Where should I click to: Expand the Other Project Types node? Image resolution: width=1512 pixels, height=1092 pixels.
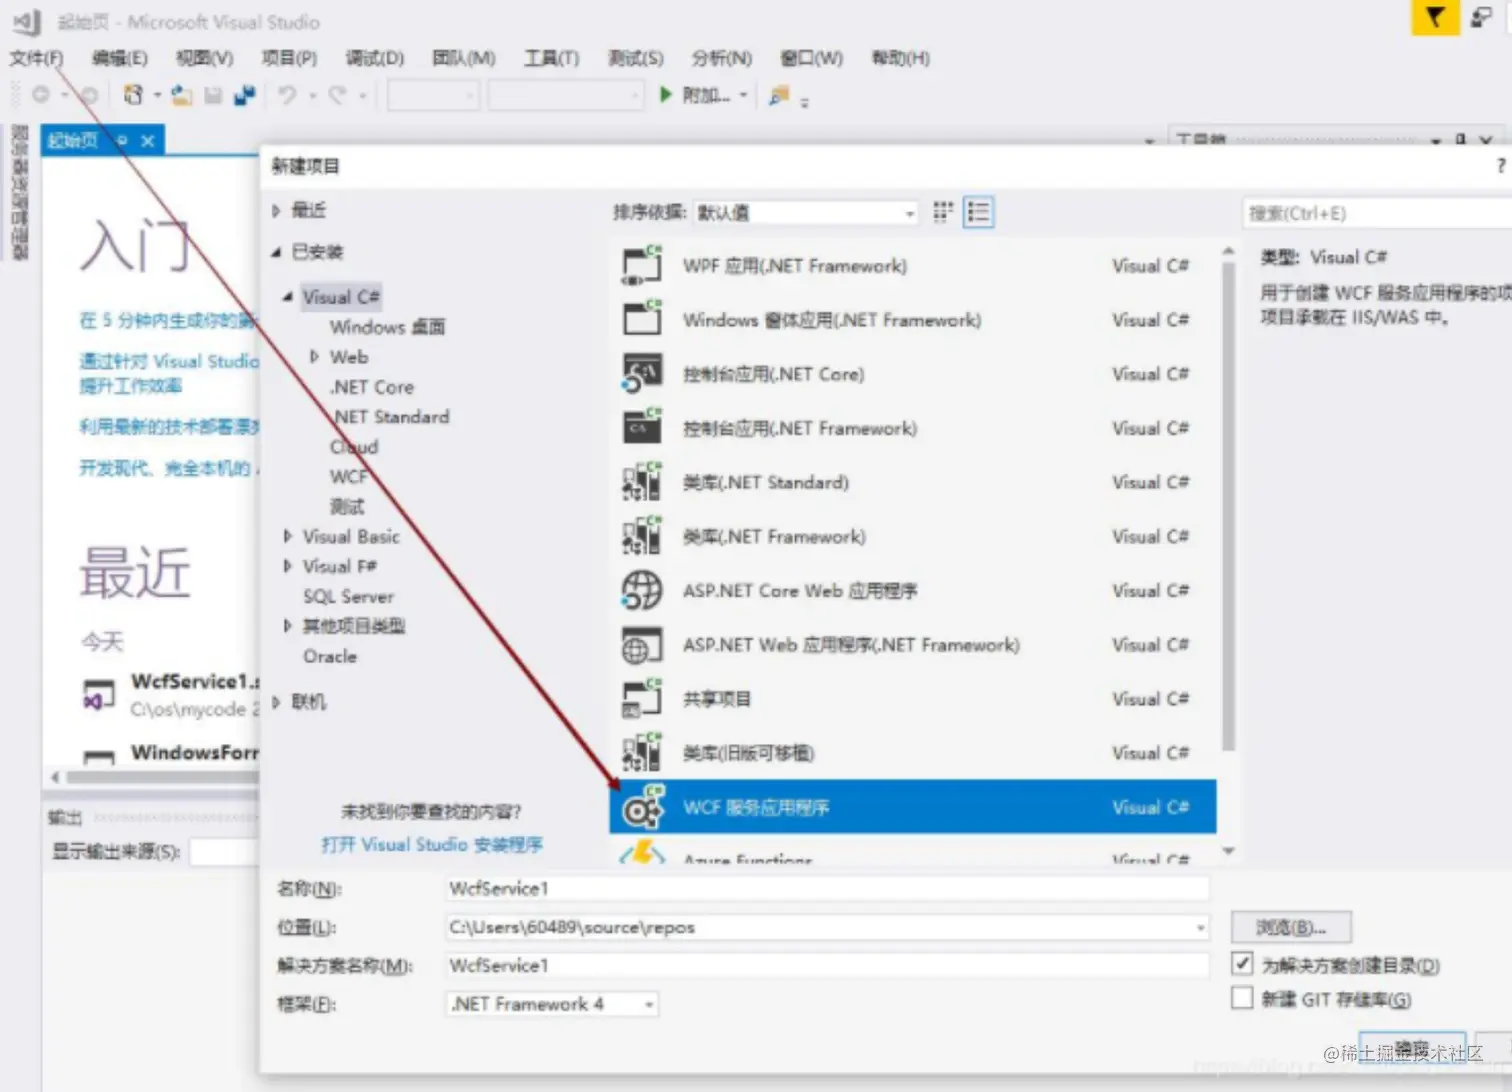coord(288,627)
